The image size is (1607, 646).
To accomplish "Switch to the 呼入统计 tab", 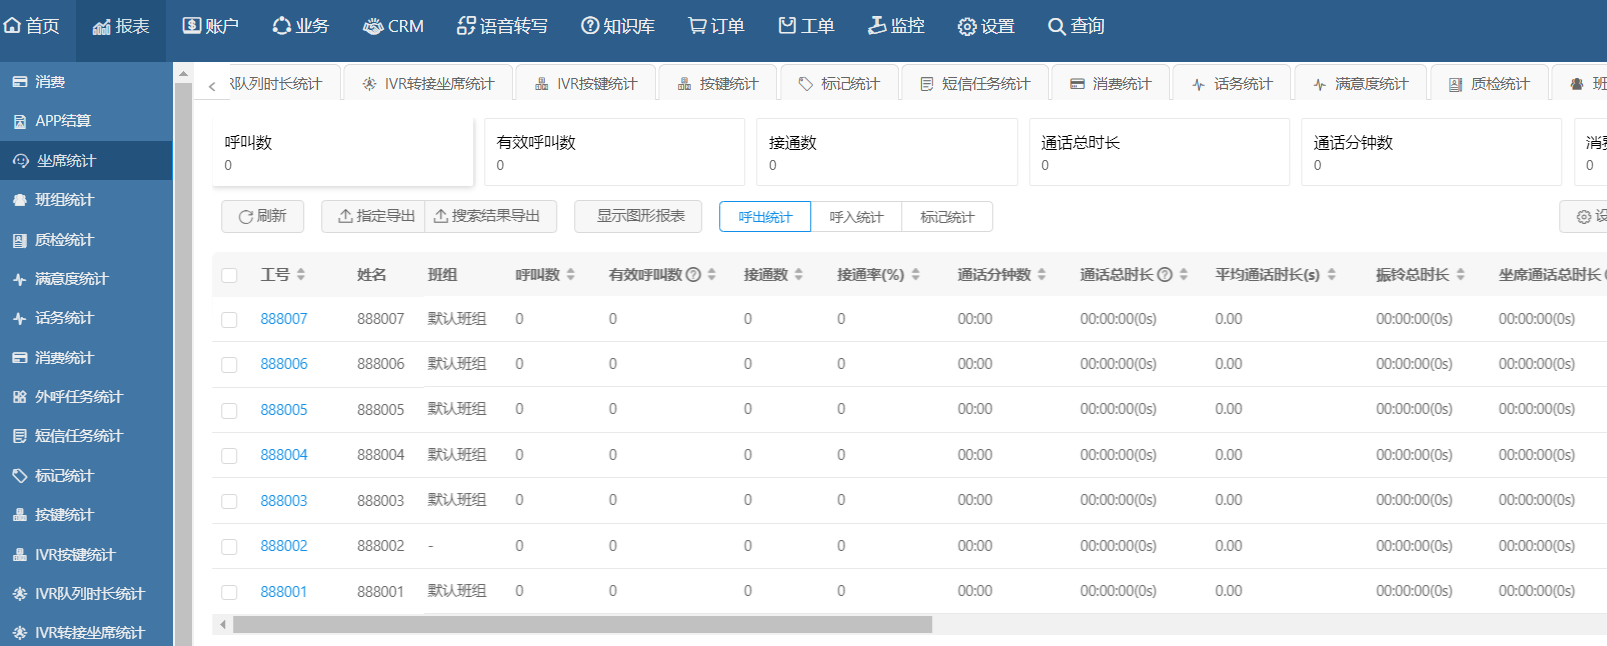I will [856, 217].
